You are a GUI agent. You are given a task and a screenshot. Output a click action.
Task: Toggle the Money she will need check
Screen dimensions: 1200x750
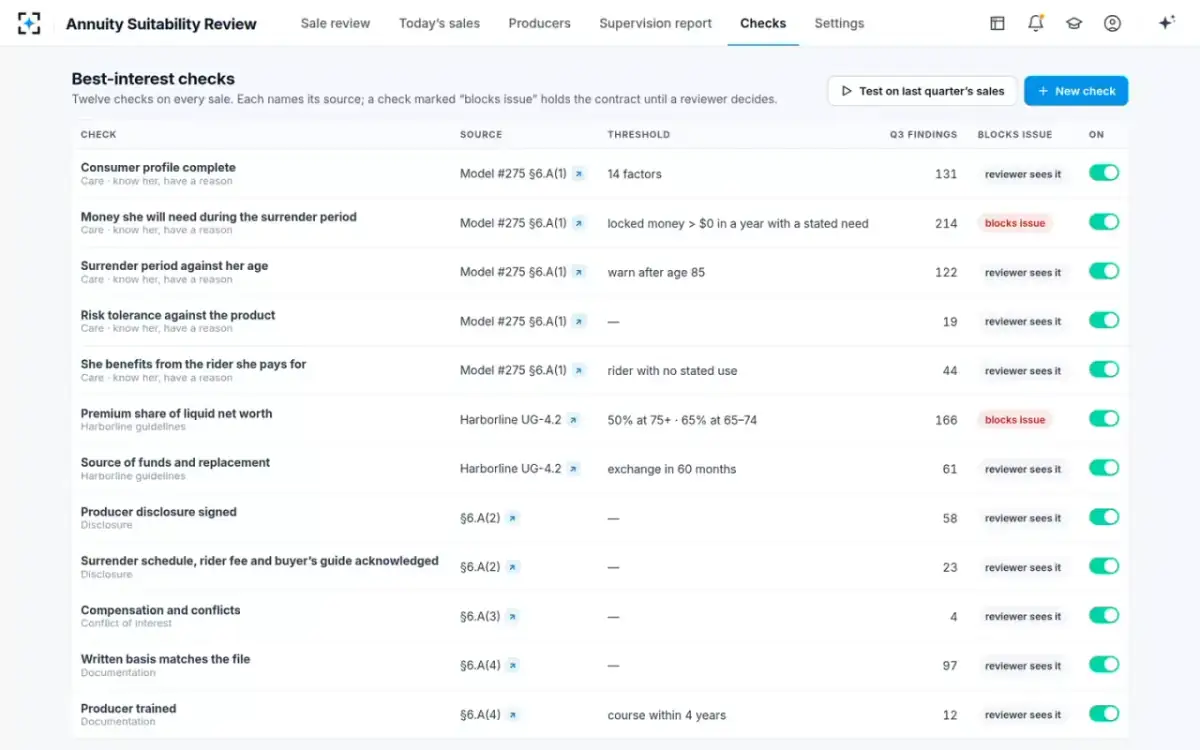[1104, 222]
